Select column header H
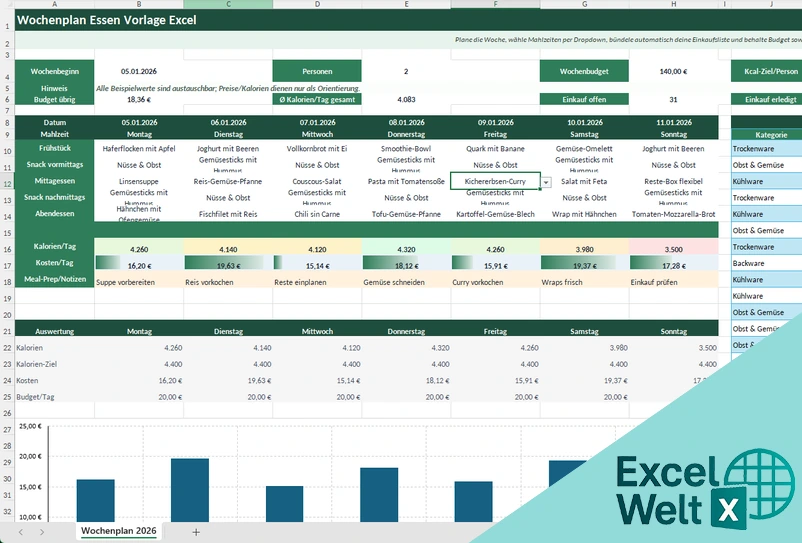The width and height of the screenshot is (802, 543). [x=674, y=4]
